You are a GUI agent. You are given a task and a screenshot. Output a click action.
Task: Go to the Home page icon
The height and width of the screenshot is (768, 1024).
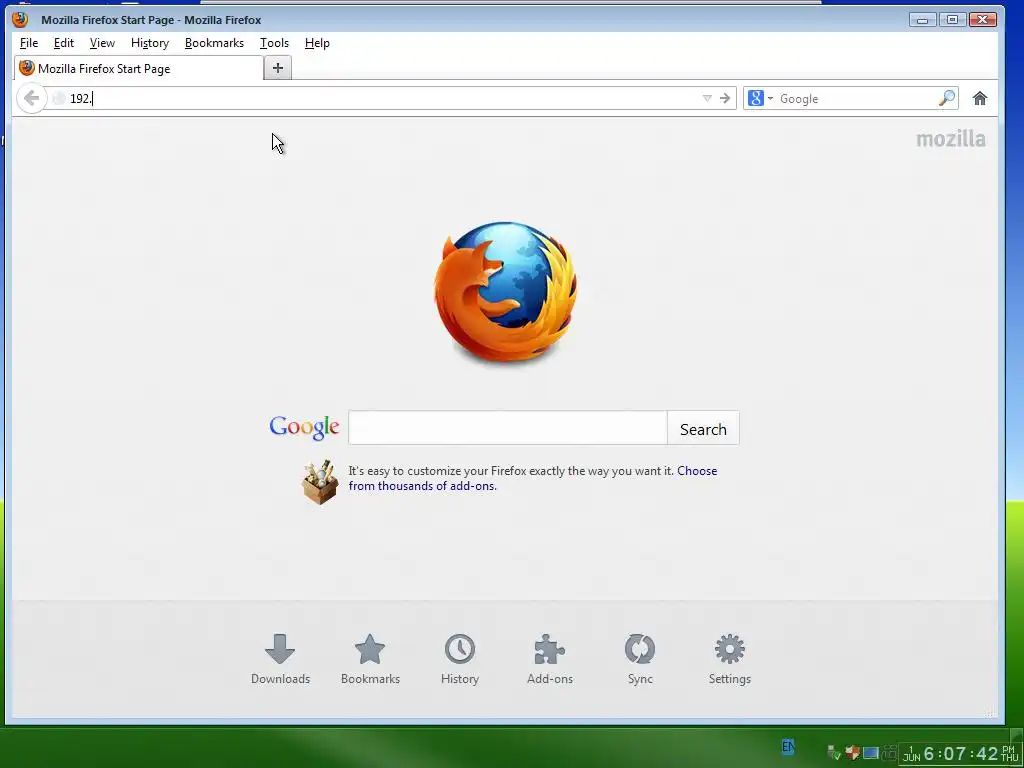coord(980,99)
